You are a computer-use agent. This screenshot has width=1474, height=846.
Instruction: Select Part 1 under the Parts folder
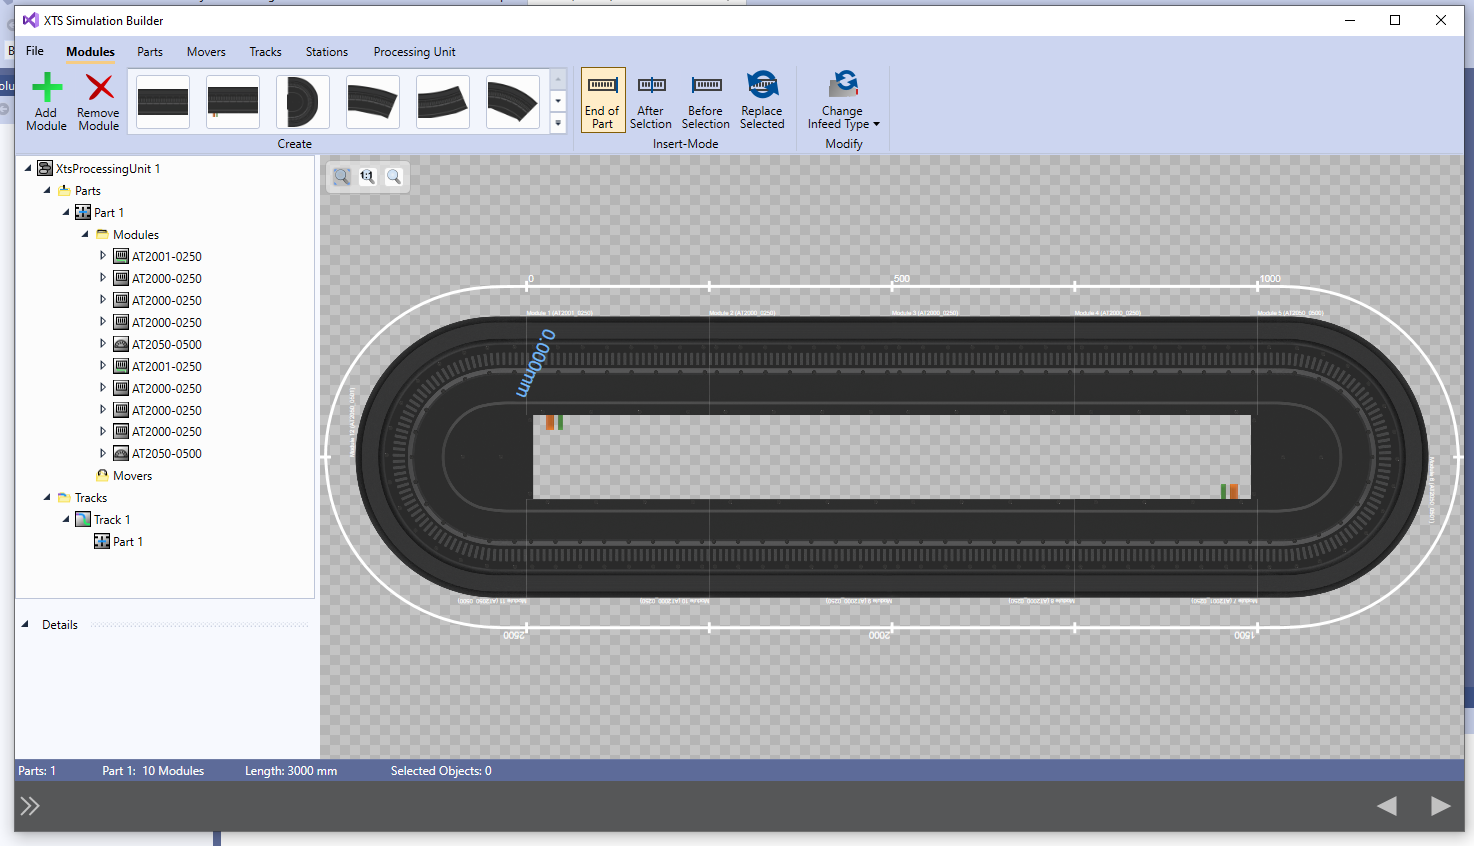[99, 213]
